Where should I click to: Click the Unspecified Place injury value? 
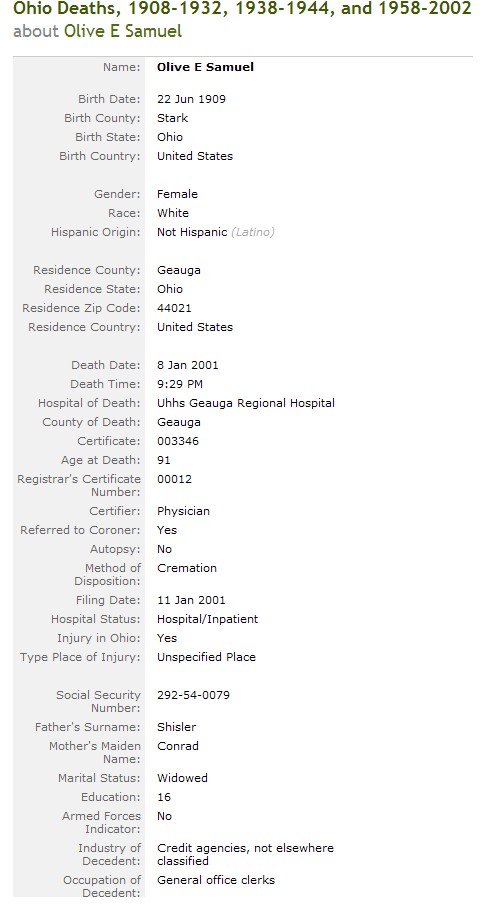206,657
